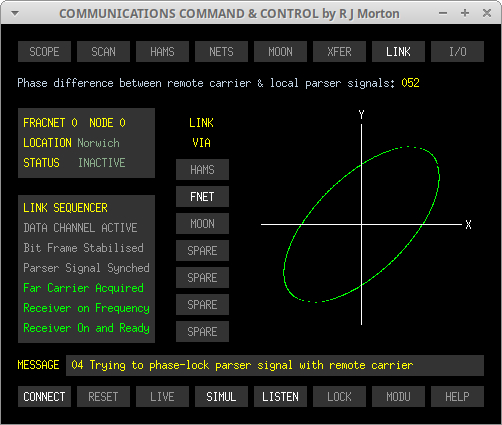Minimize the window
The image size is (502, 425).
pyautogui.click(x=443, y=13)
